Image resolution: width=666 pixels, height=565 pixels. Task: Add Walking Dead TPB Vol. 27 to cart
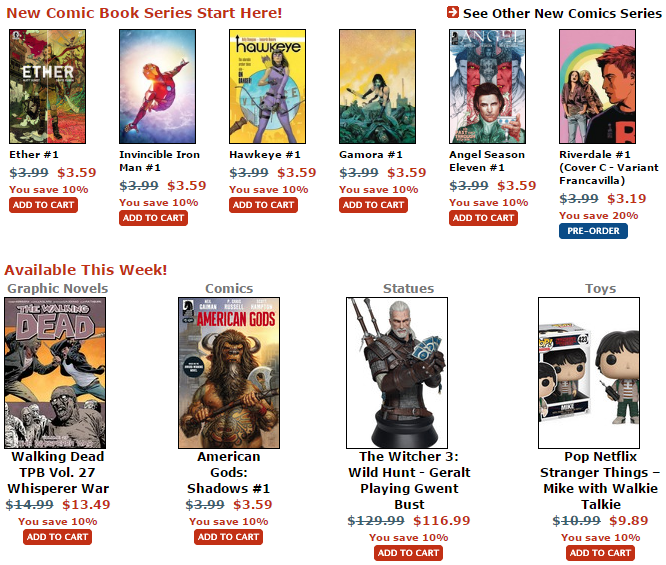tap(57, 537)
